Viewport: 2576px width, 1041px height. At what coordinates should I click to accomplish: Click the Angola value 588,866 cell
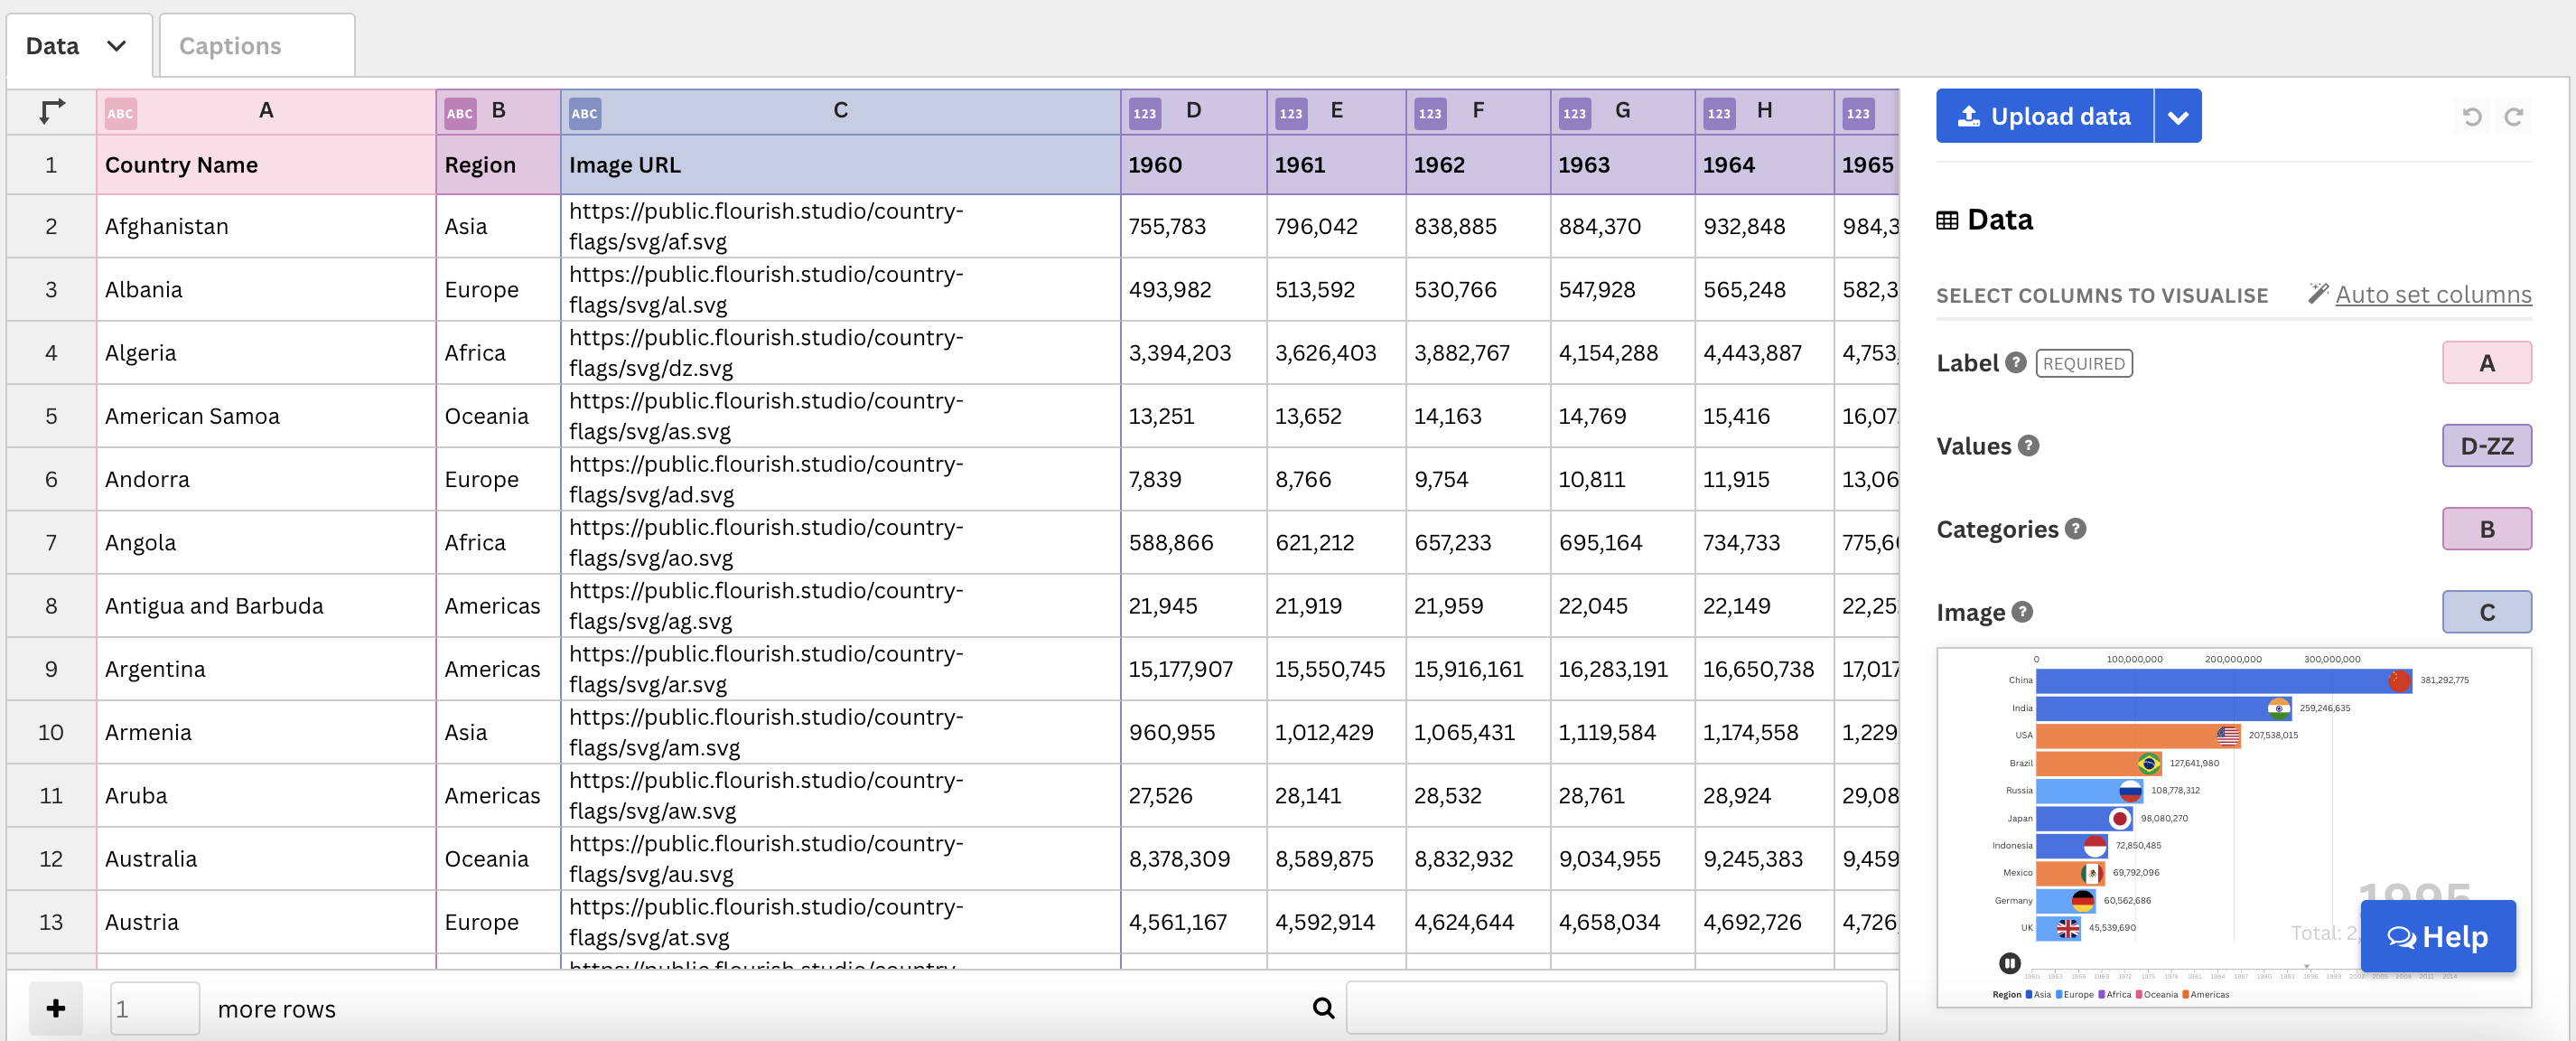pyautogui.click(x=1193, y=543)
